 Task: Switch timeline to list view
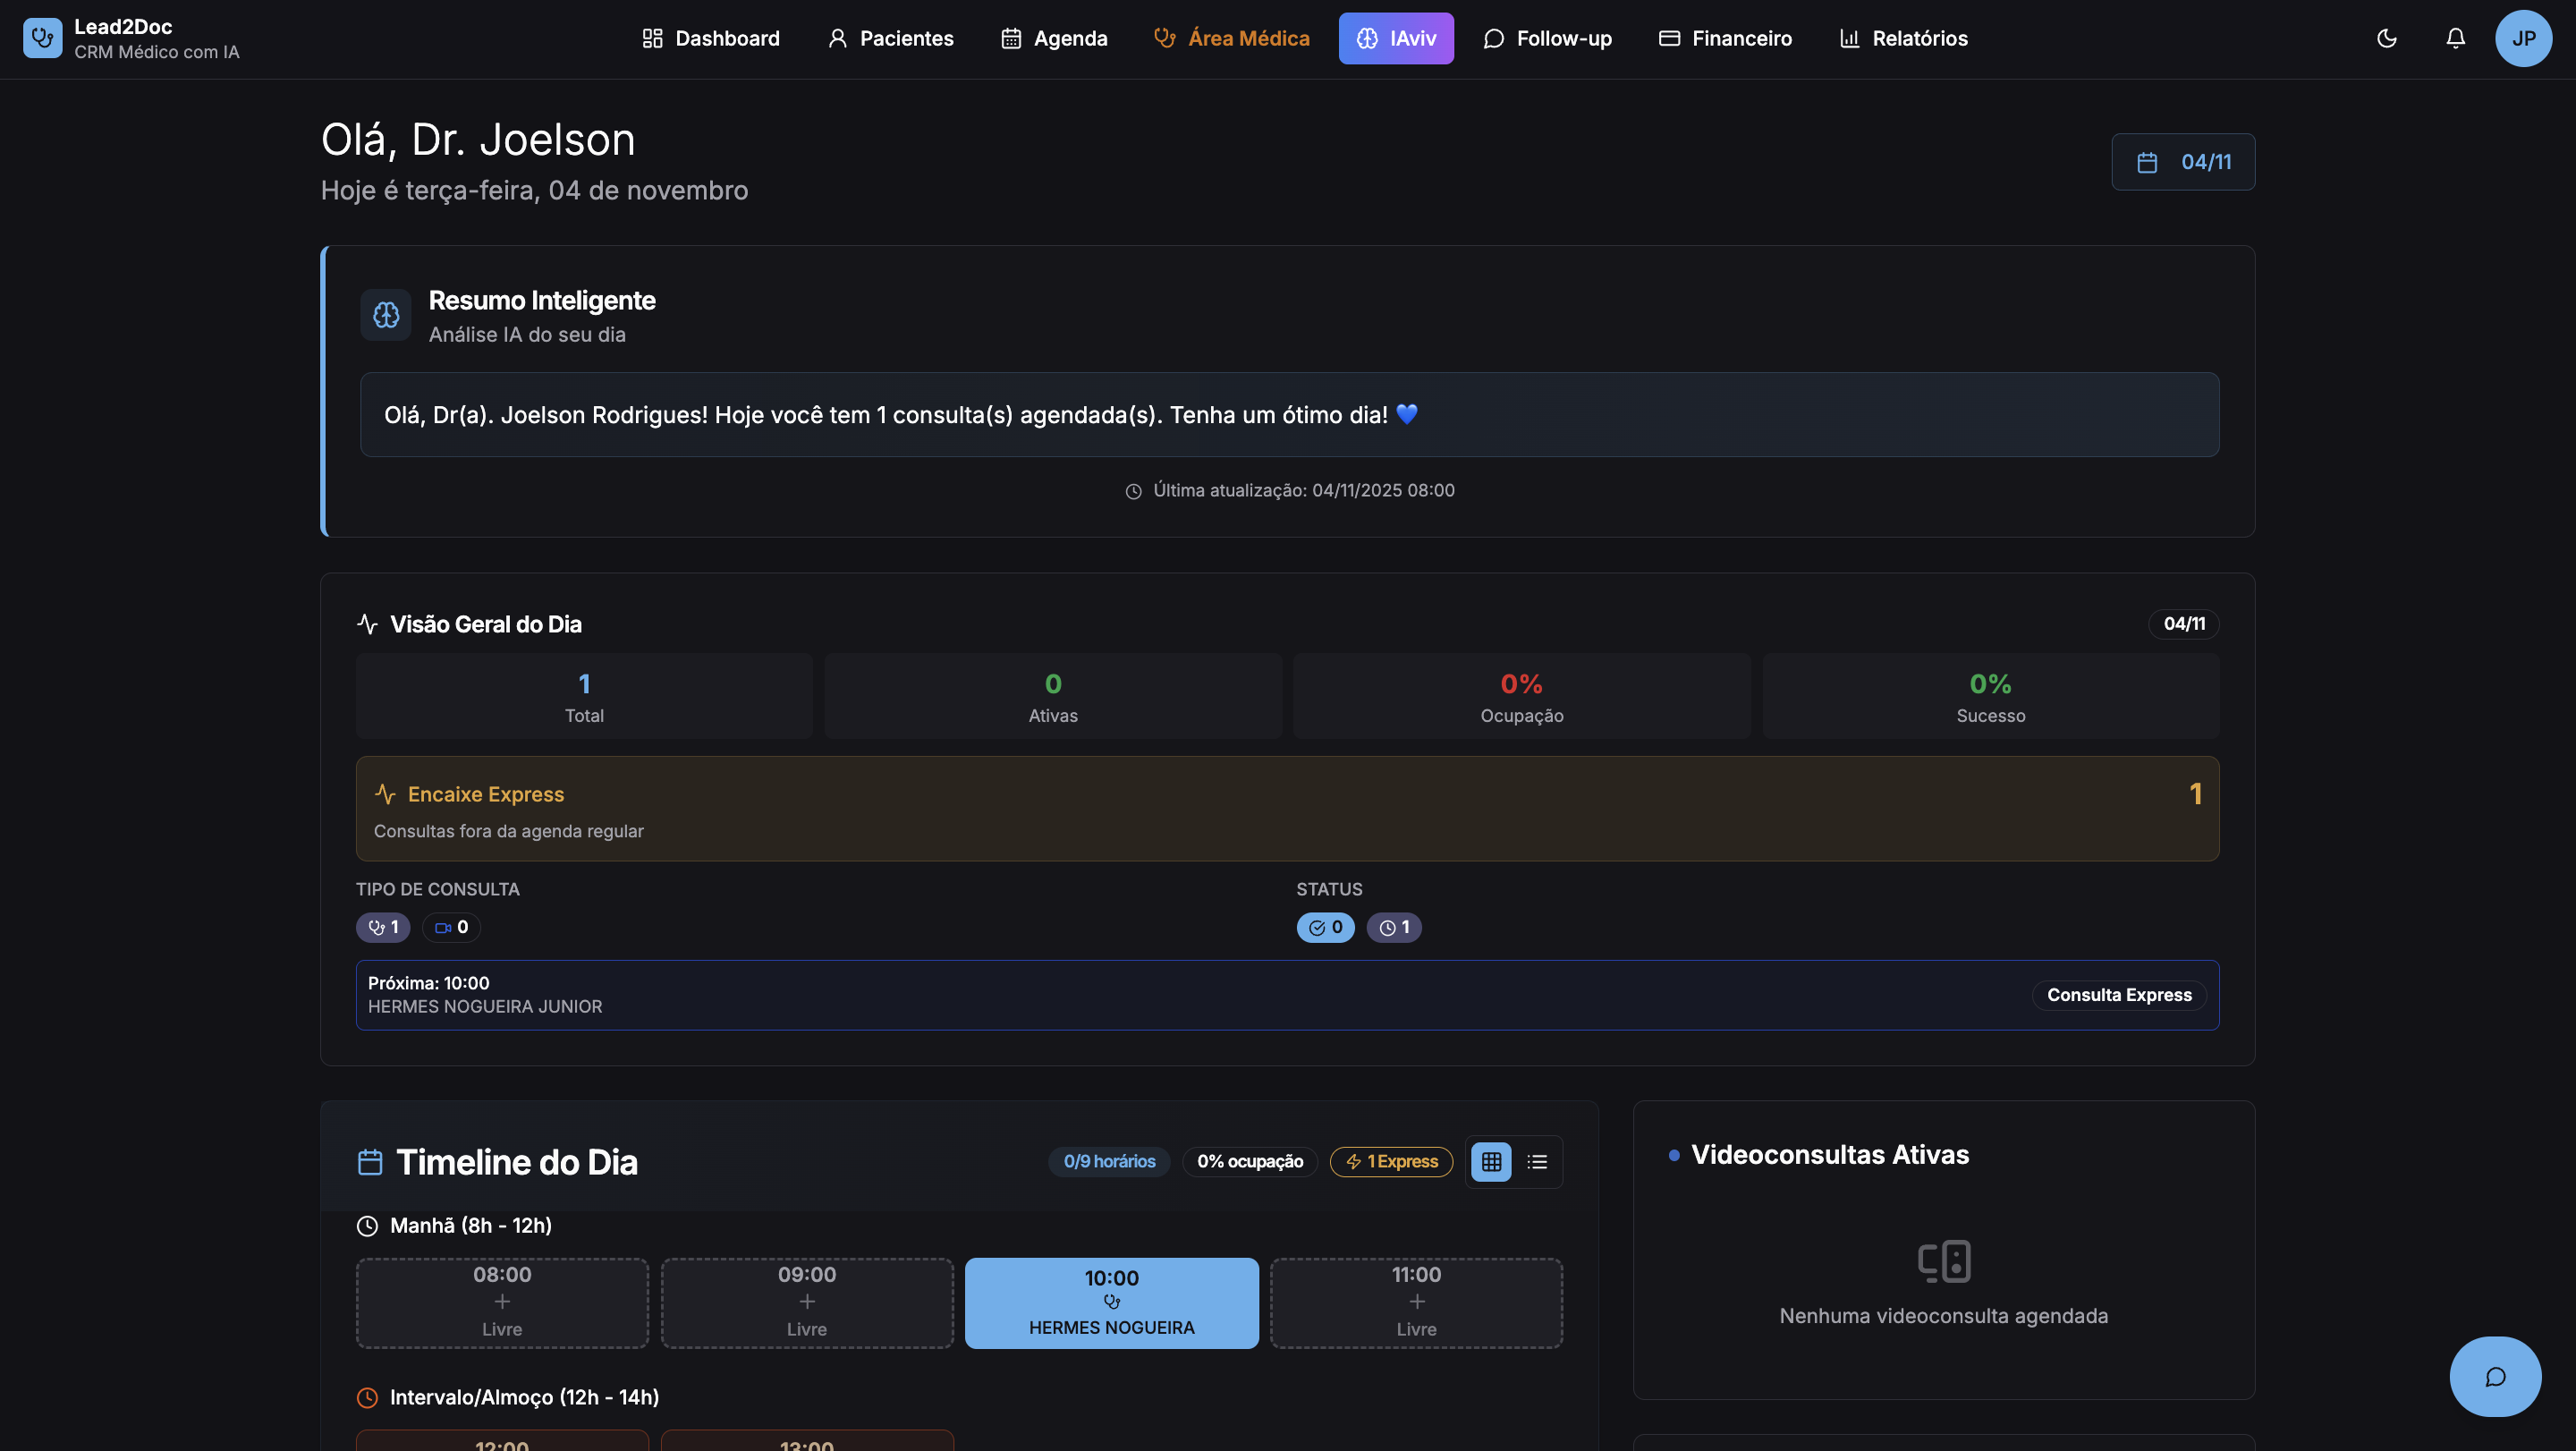click(1537, 1161)
